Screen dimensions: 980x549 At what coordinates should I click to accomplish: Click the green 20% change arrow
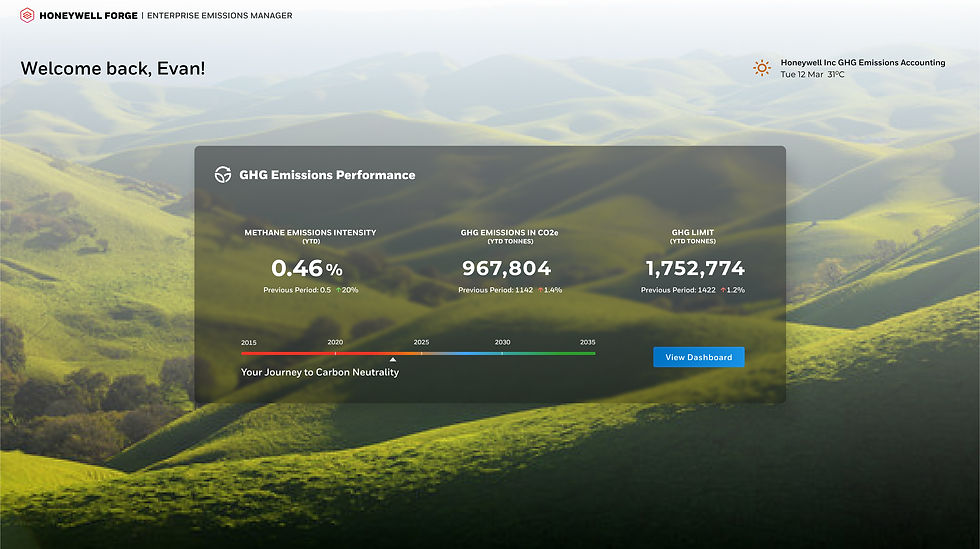click(x=339, y=290)
